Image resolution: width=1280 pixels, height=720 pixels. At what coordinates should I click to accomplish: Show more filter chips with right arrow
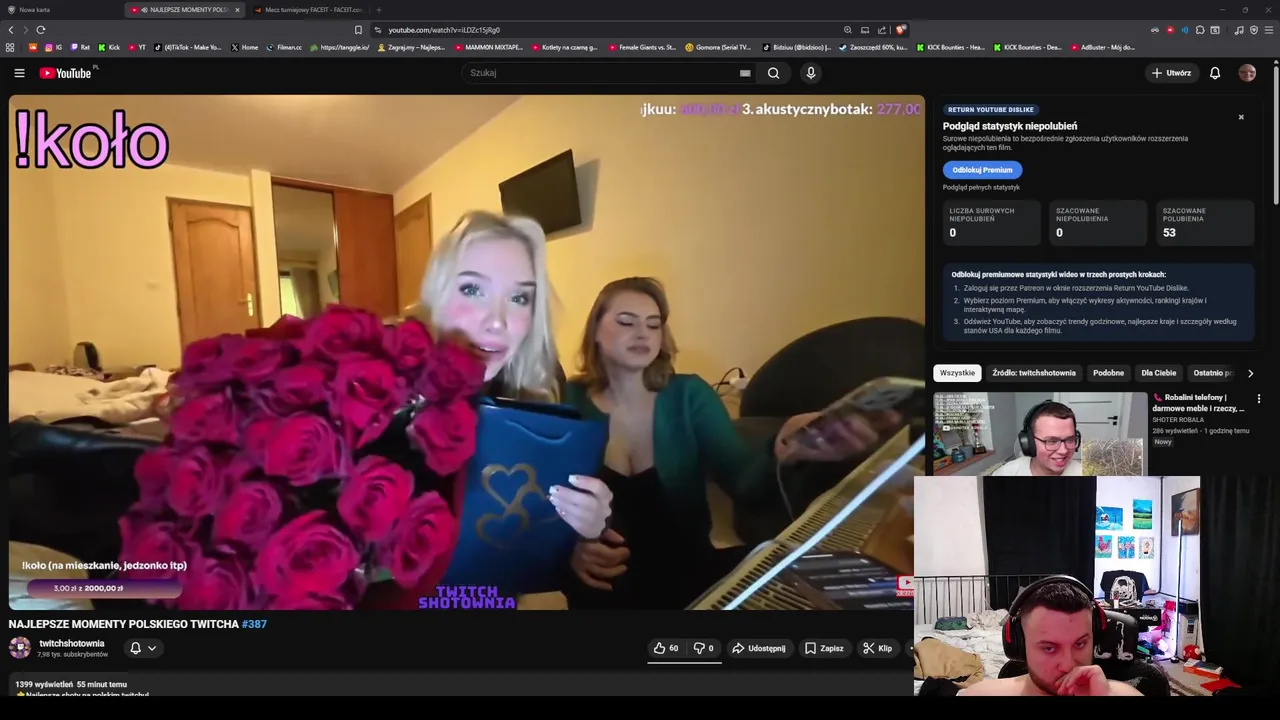(x=1250, y=373)
